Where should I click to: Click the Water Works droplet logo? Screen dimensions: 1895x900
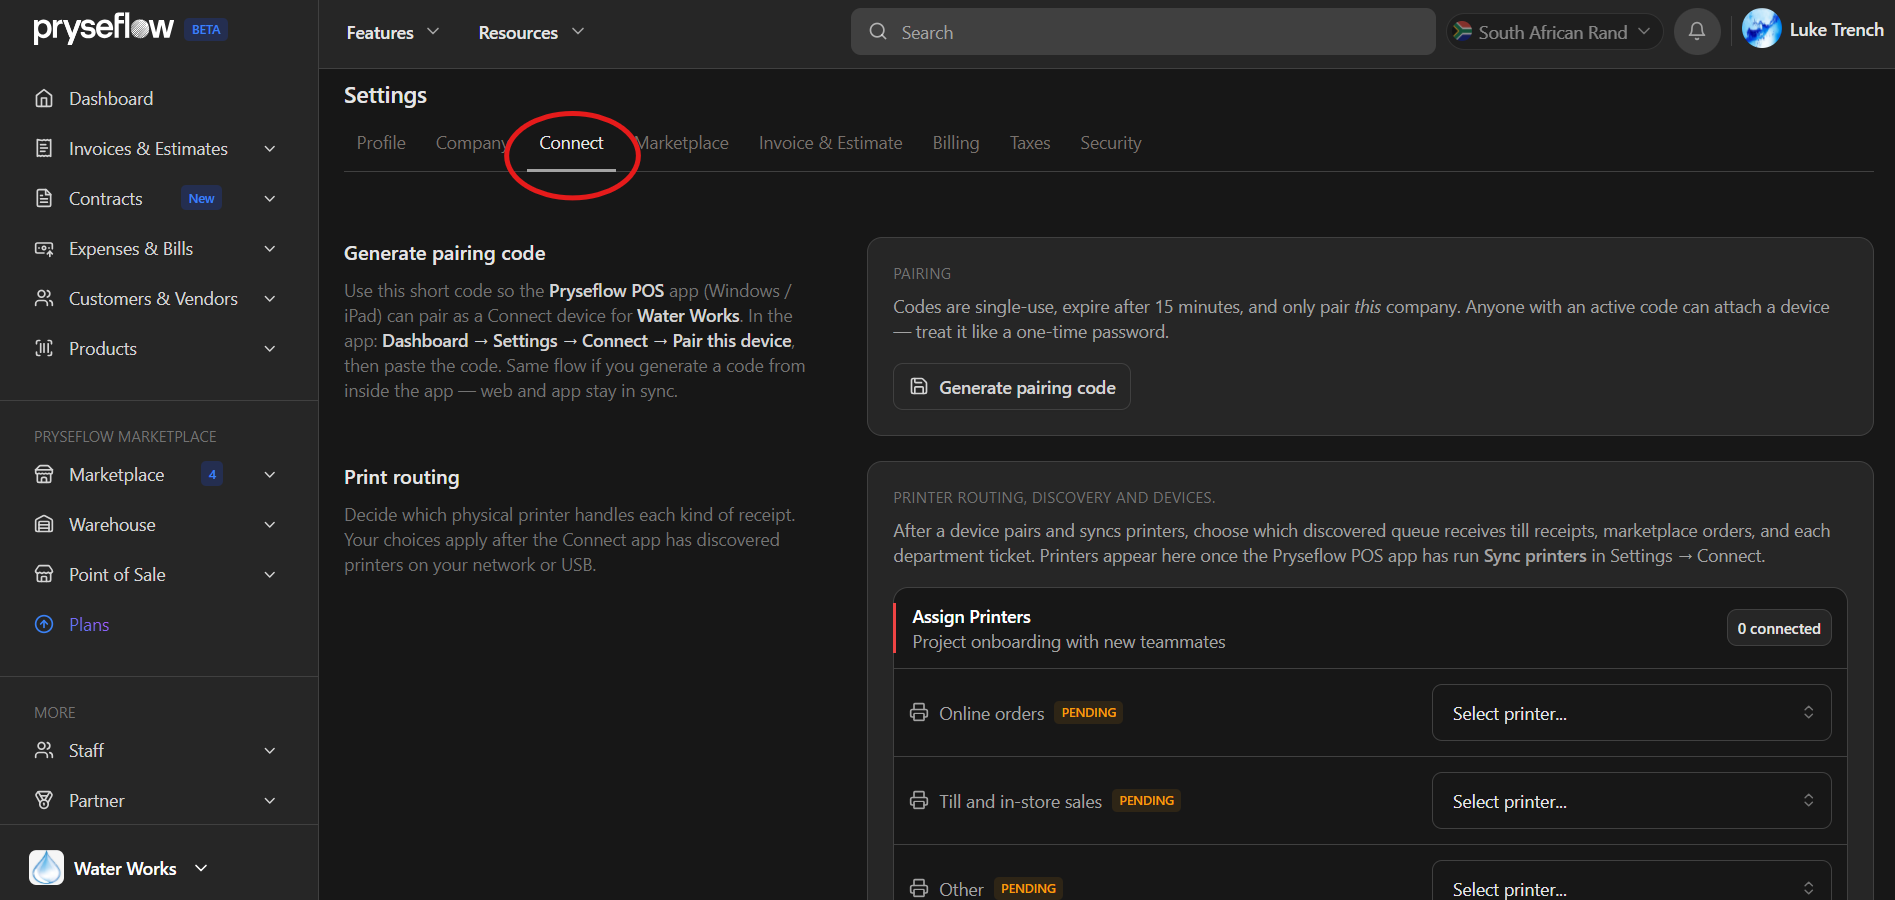46,867
